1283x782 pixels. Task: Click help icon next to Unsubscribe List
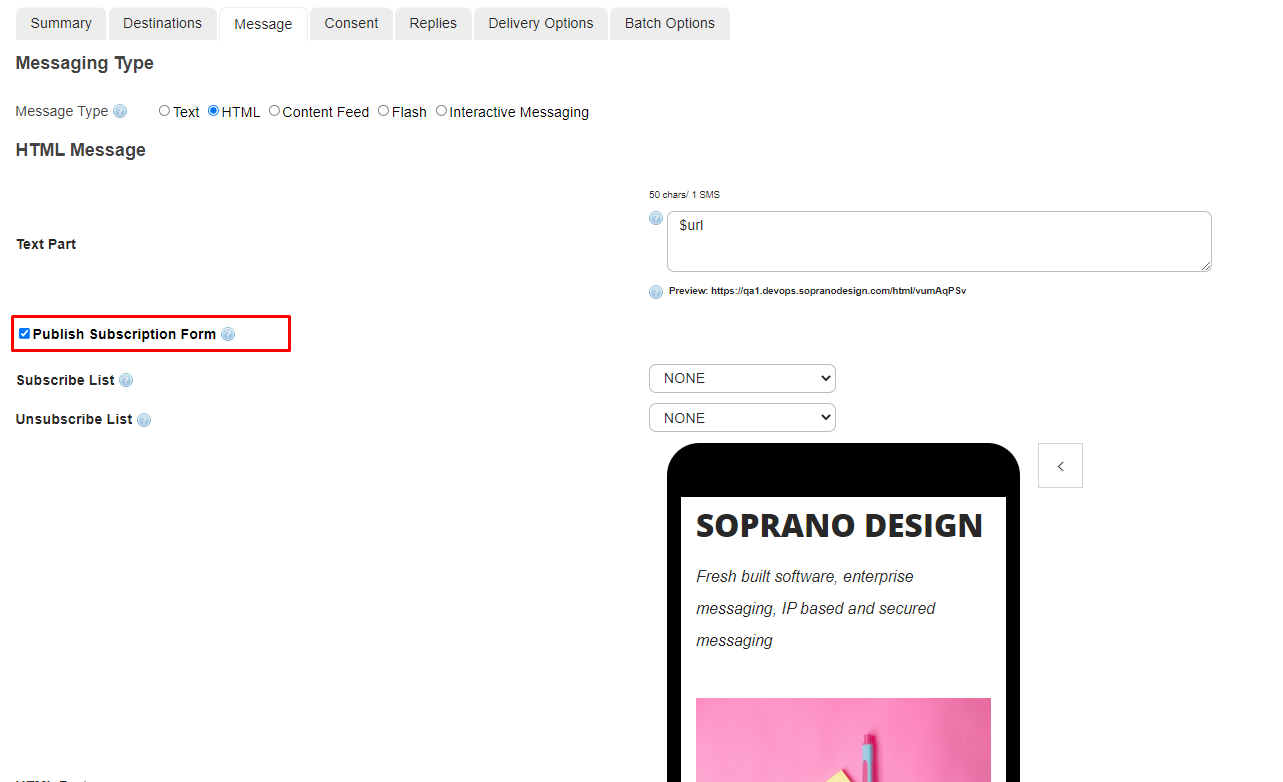pyautogui.click(x=144, y=420)
